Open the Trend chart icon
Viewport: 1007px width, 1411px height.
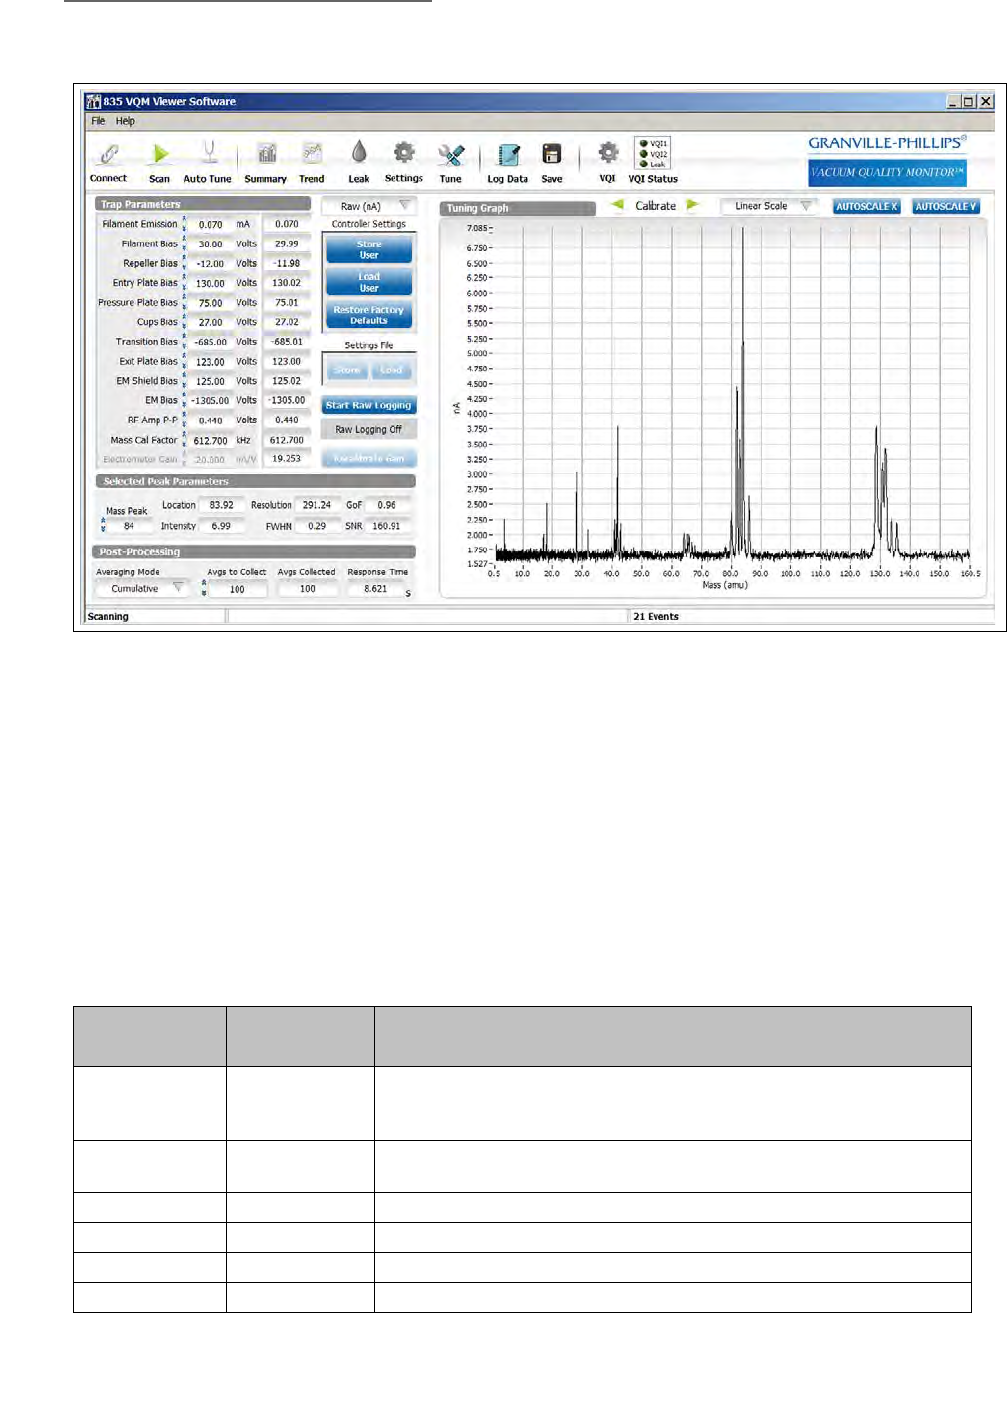coord(312,153)
